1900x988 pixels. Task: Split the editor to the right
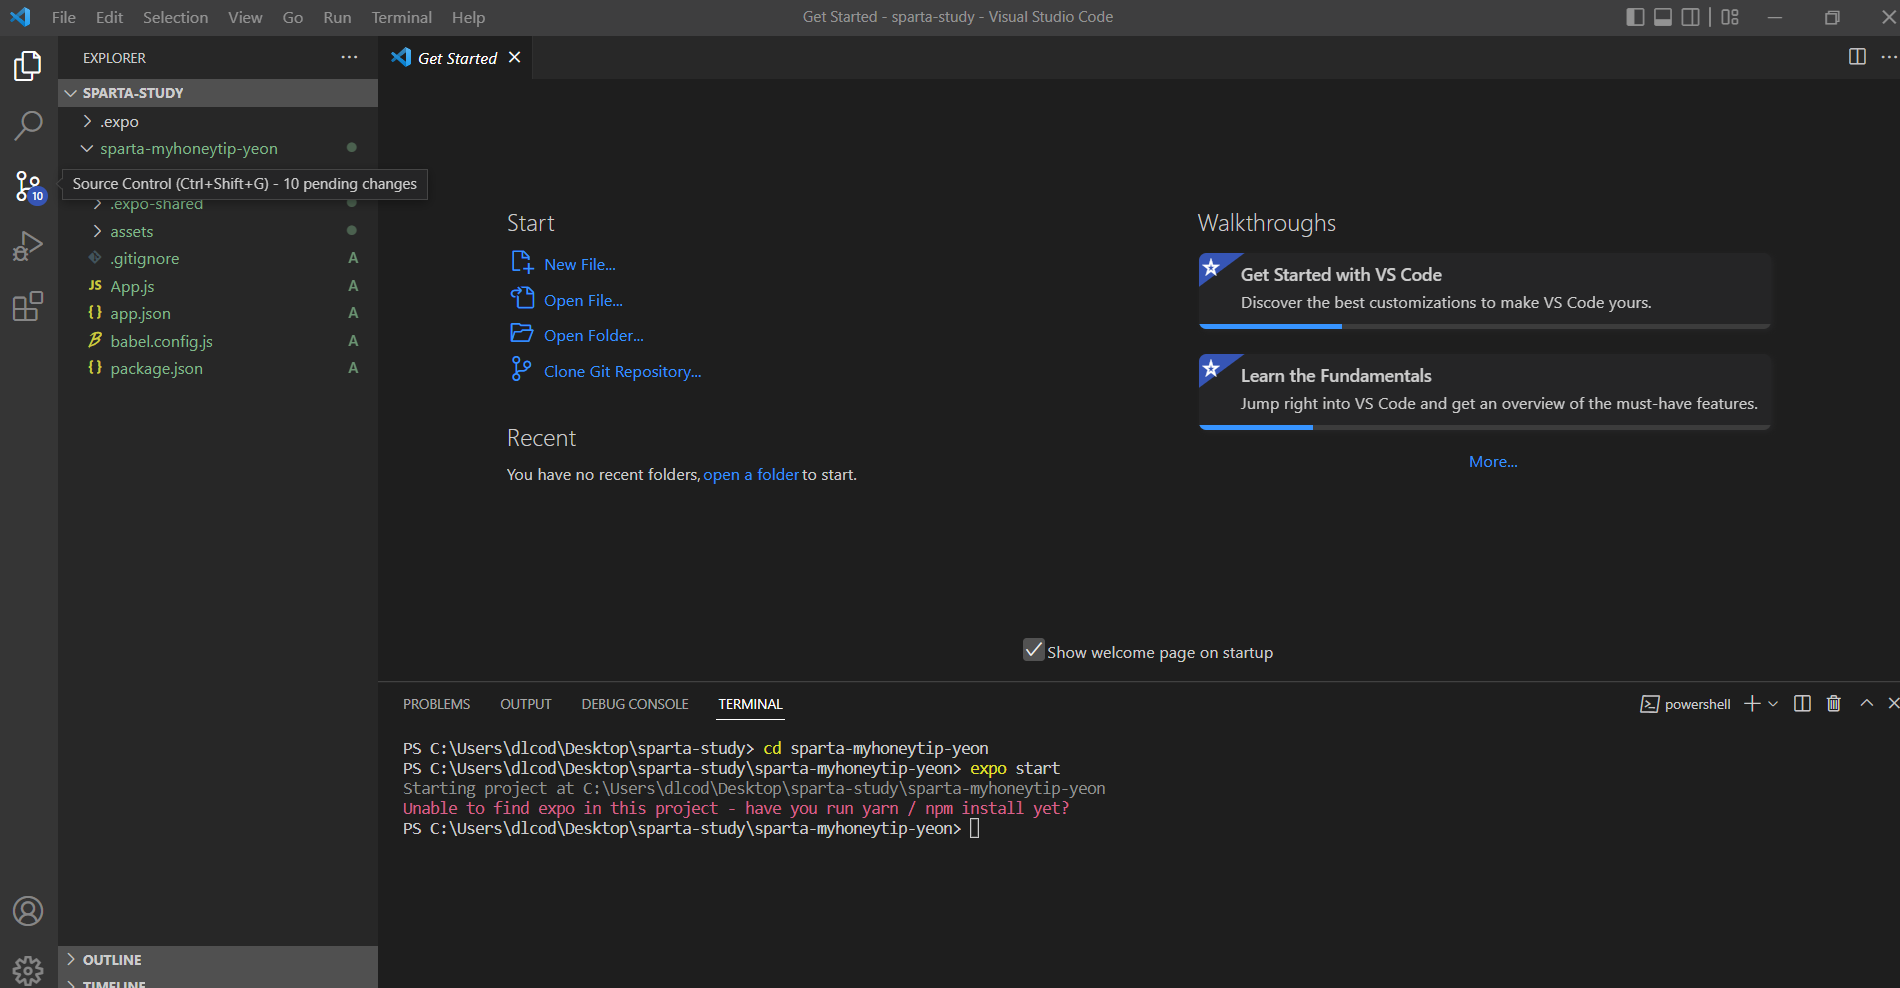[1857, 57]
